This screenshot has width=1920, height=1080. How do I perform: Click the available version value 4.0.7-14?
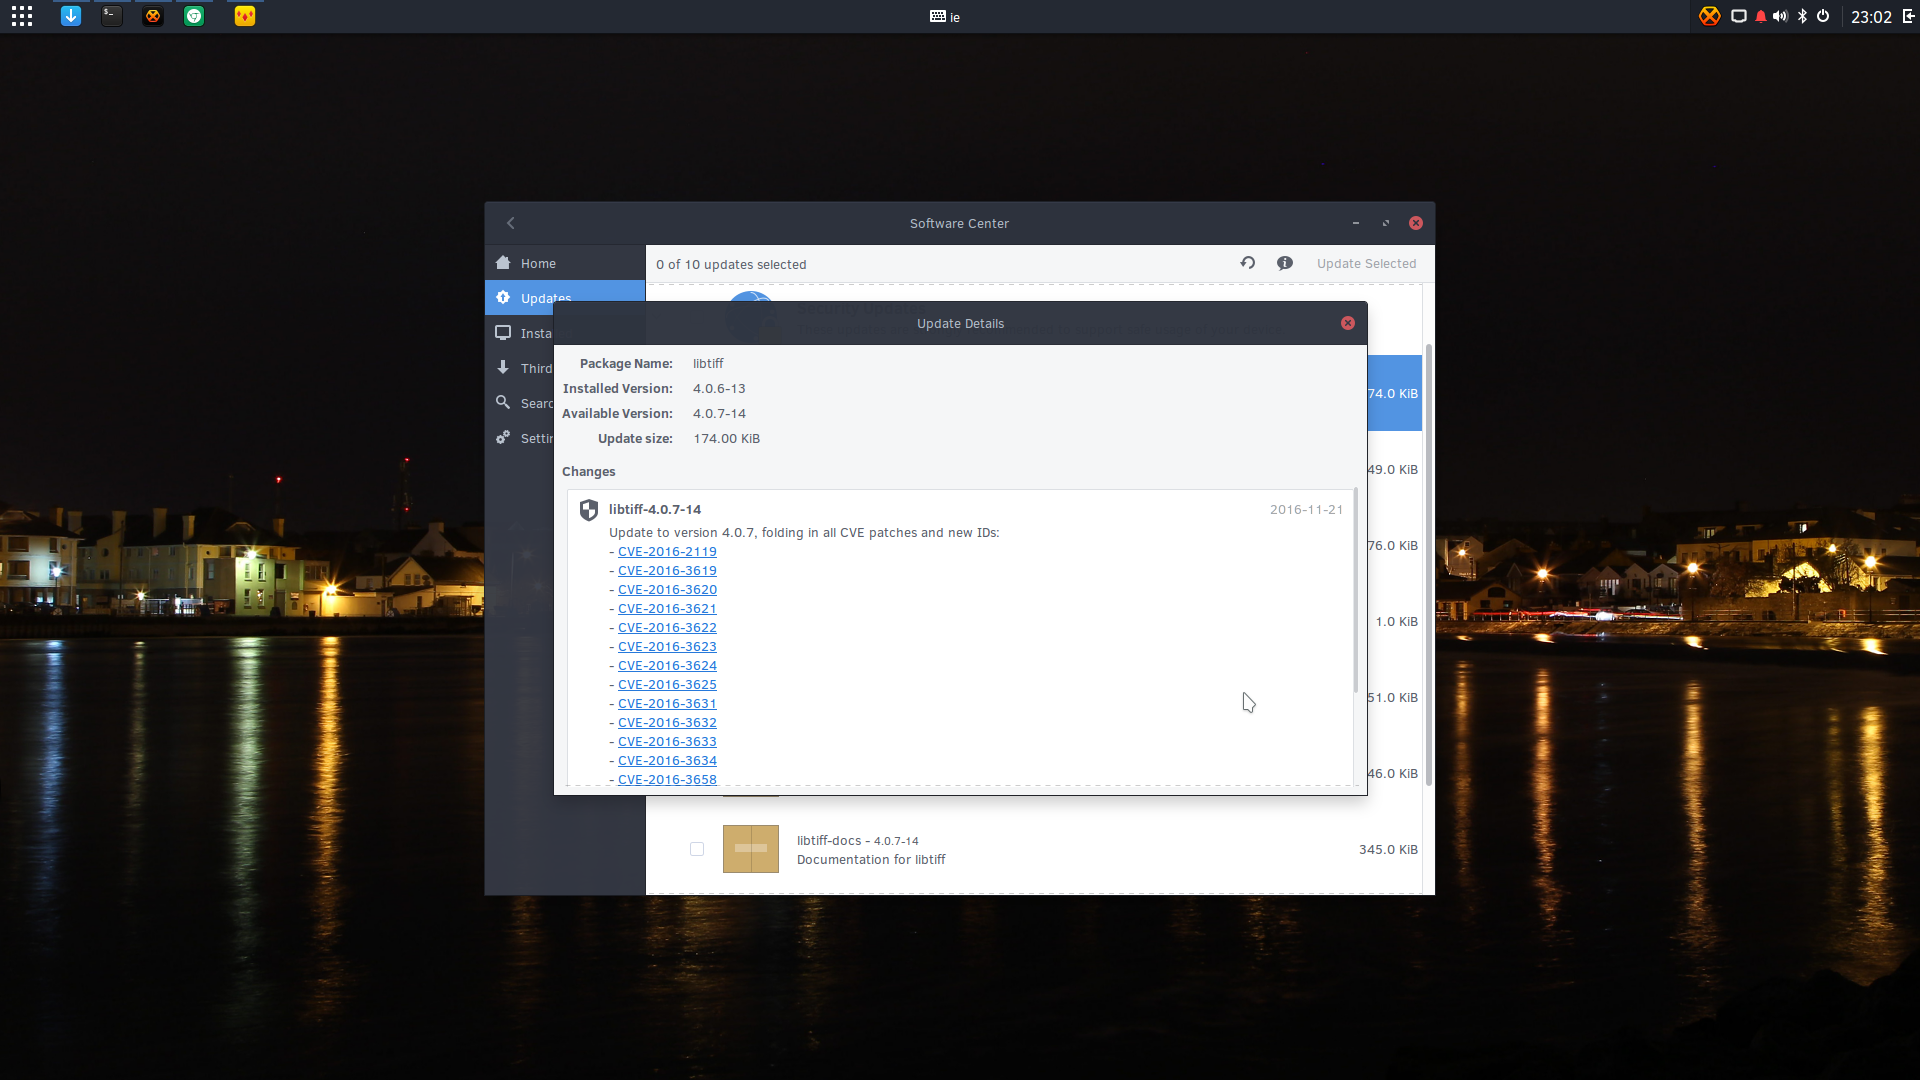pos(719,414)
